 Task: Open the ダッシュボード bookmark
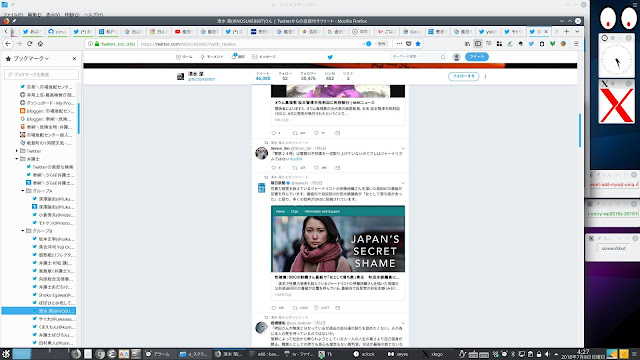tap(47, 103)
